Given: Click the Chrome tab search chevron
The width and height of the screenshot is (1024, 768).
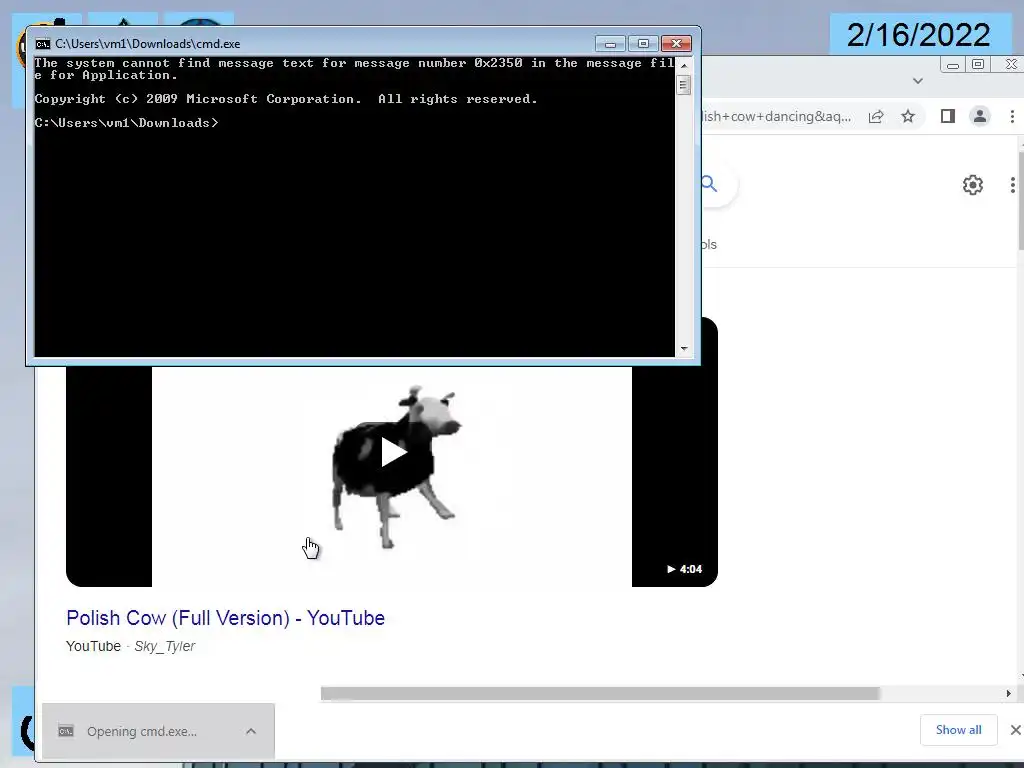Looking at the screenshot, I should [918, 81].
